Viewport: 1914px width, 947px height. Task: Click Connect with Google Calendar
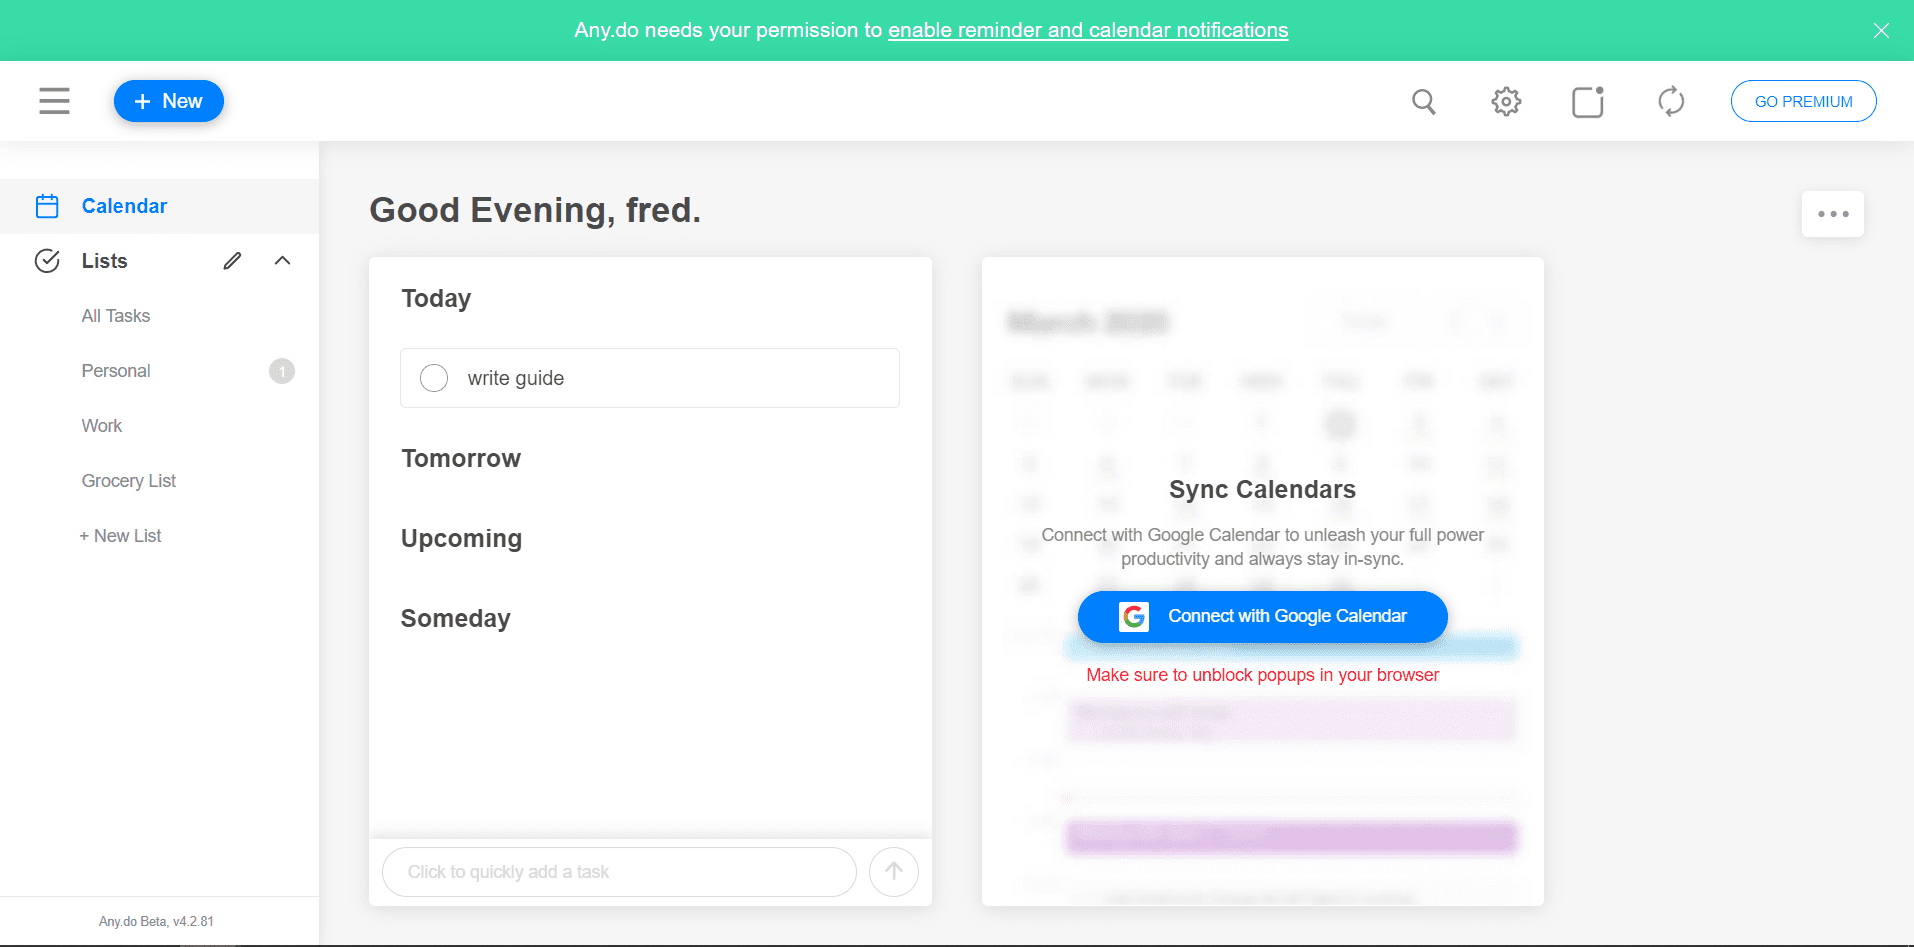click(x=1262, y=617)
